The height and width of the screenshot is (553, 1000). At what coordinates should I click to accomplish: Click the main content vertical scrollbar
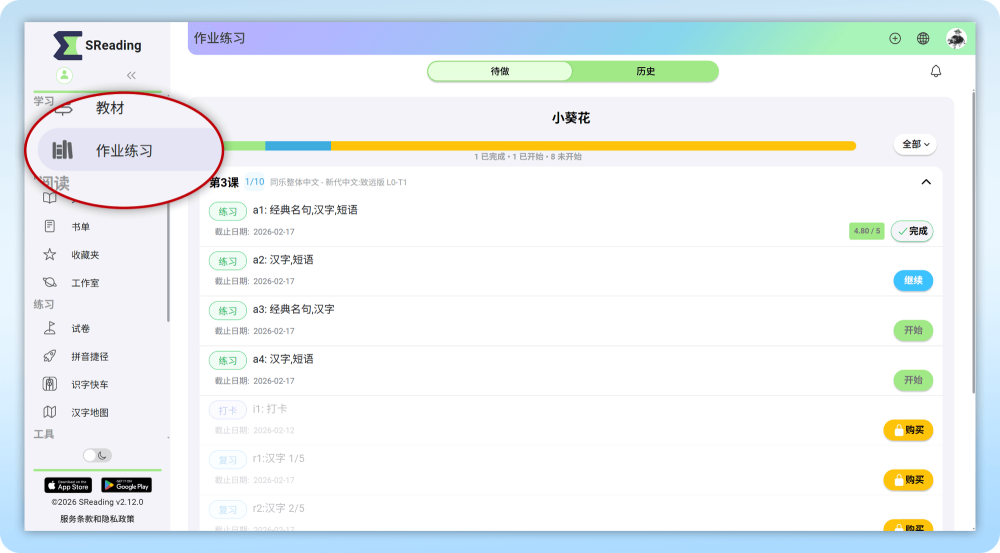point(973,242)
